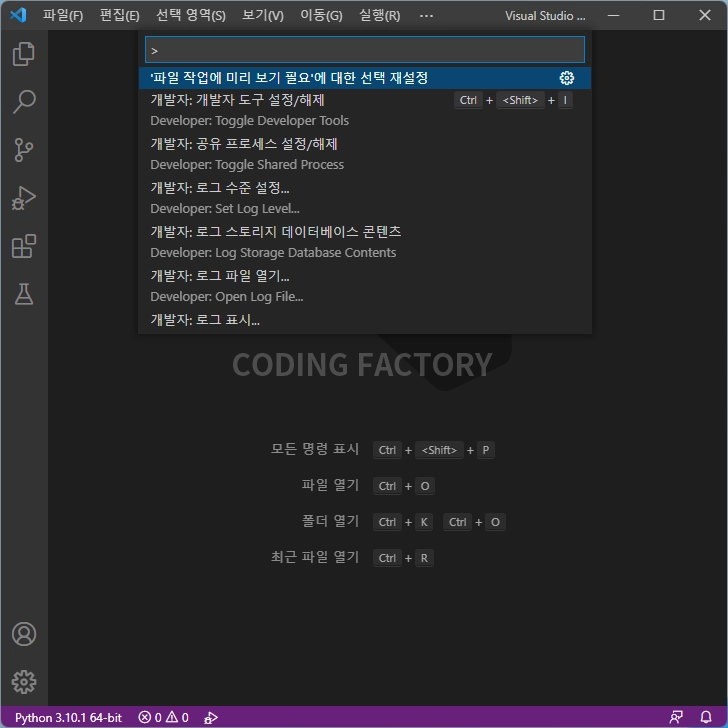Click the feedback icon in status bar
Viewport: 728px width, 728px height.
(x=676, y=718)
